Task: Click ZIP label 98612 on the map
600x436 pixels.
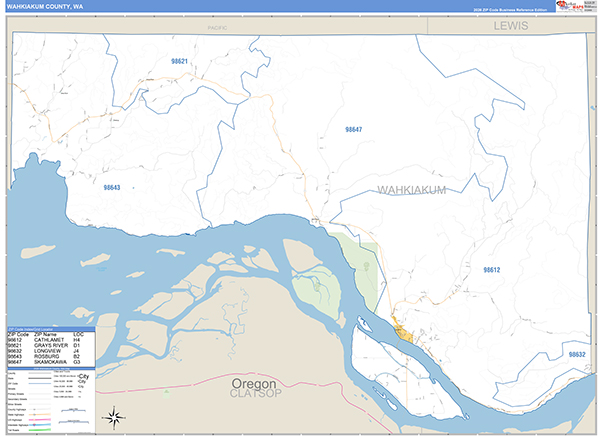Action: (x=492, y=270)
